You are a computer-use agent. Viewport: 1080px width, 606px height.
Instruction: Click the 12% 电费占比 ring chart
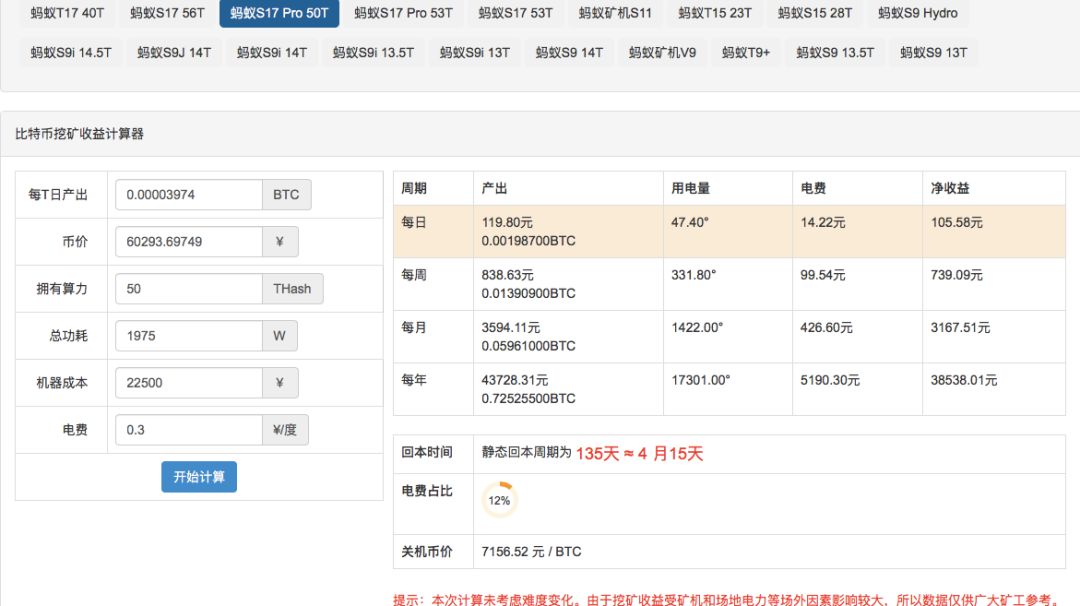(499, 501)
